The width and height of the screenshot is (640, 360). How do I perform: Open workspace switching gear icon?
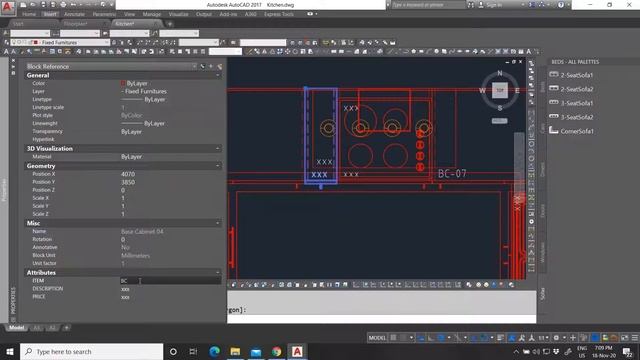556,338
